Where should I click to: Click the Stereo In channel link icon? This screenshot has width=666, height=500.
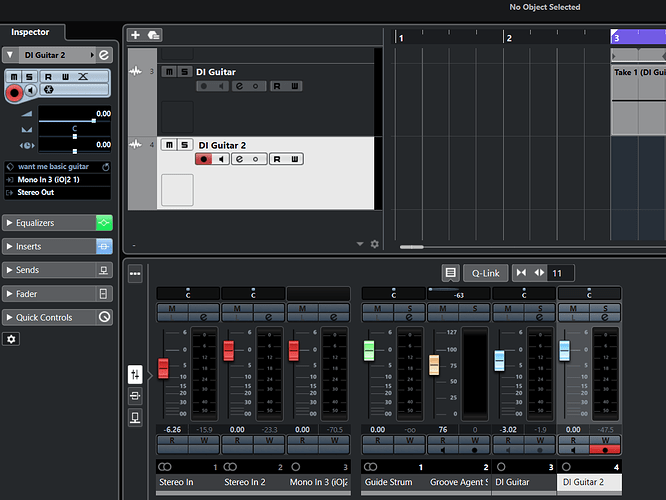tap(165, 467)
